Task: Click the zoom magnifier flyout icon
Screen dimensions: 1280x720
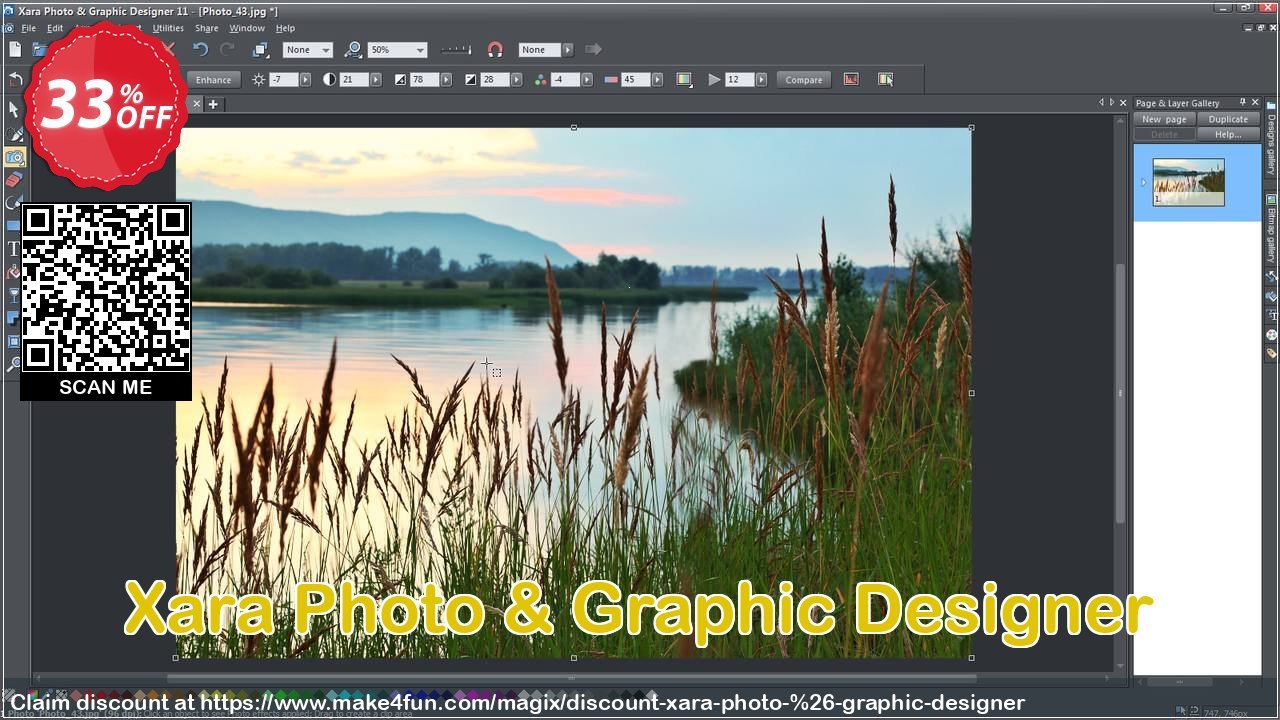Action: coord(353,49)
